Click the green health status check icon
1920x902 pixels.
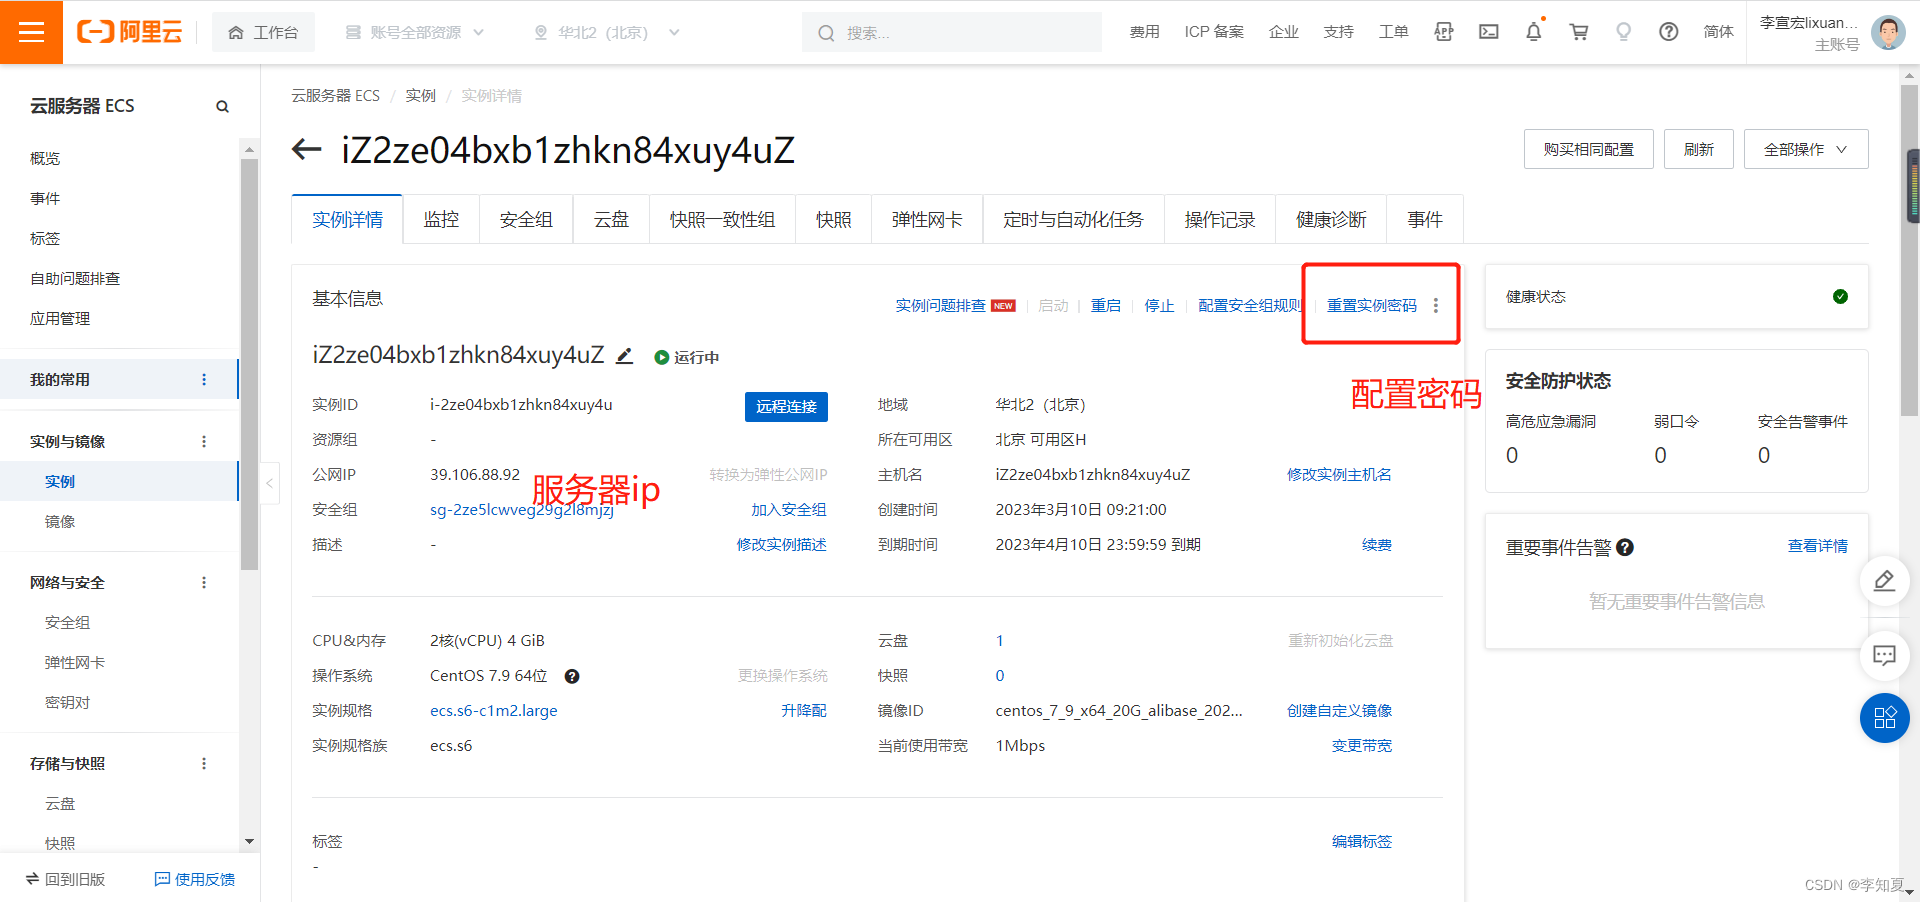point(1840,296)
